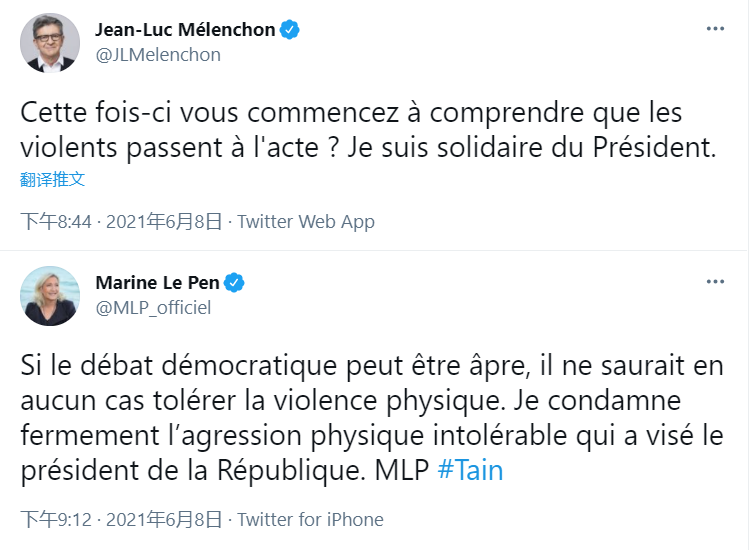Select the tweet text starting "Cette fois-ci vous commencez"

[368, 129]
